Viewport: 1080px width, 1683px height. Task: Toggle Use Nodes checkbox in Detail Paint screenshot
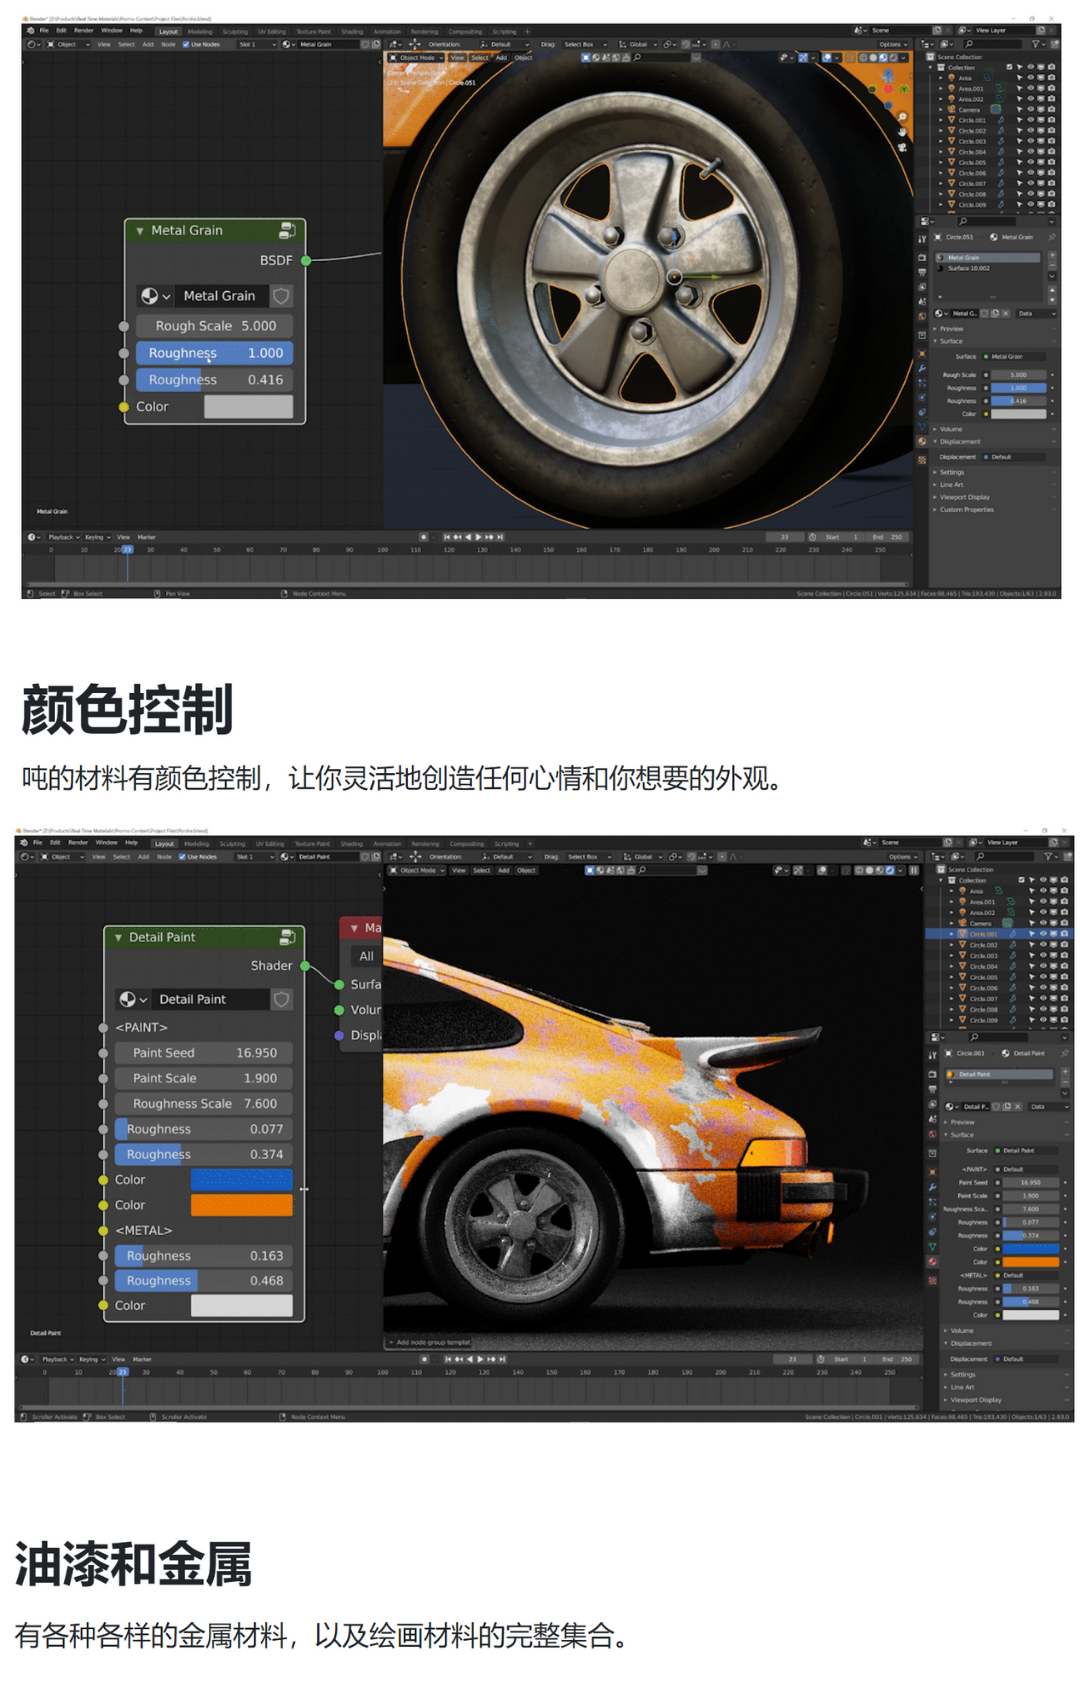(182, 856)
